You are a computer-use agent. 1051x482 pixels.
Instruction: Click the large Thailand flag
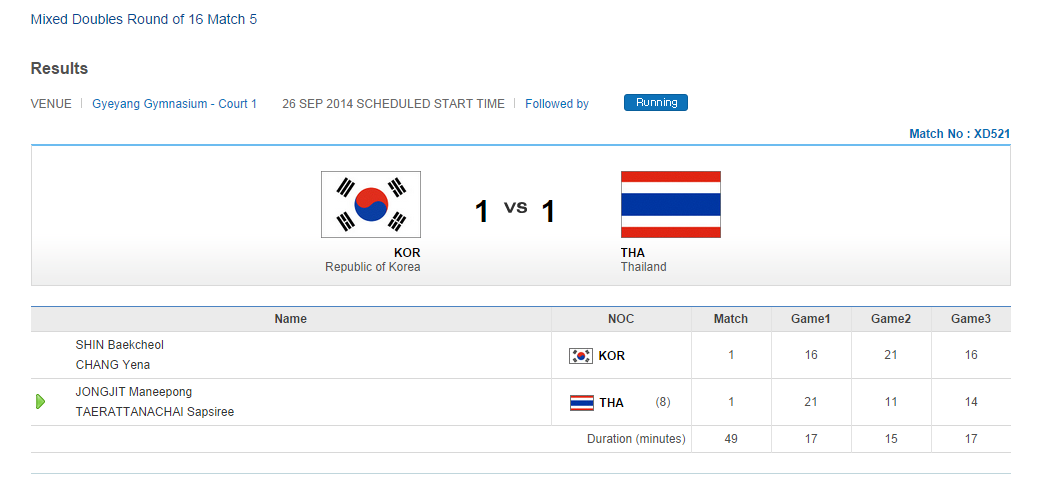[670, 205]
